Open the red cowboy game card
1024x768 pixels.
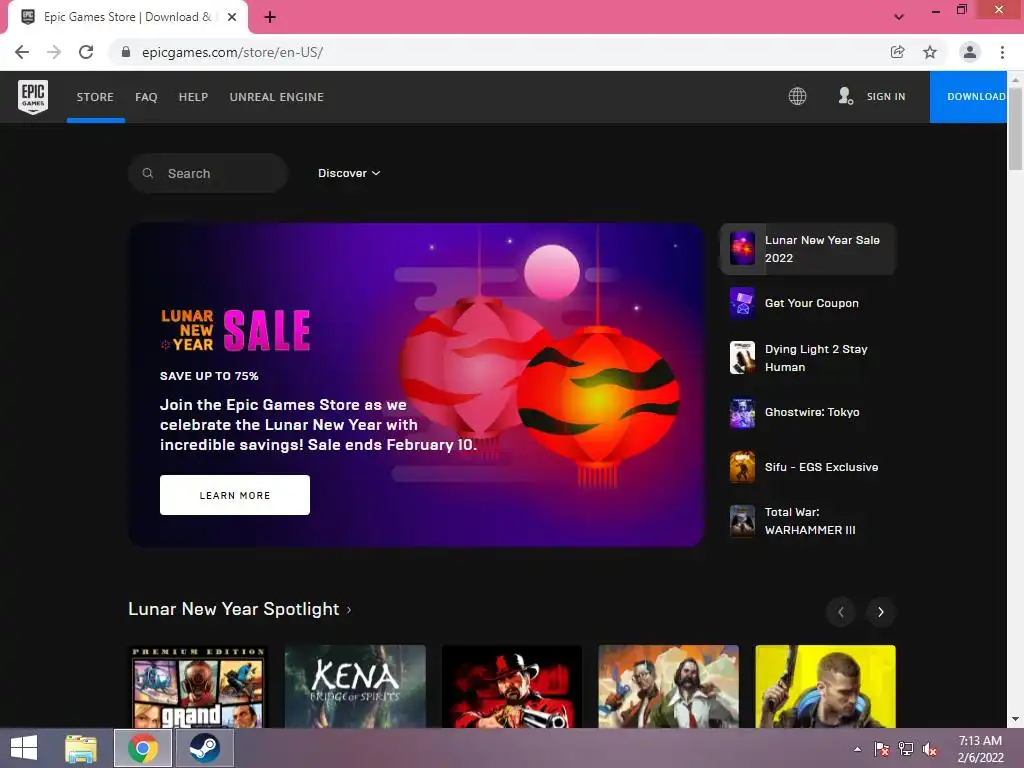point(512,686)
